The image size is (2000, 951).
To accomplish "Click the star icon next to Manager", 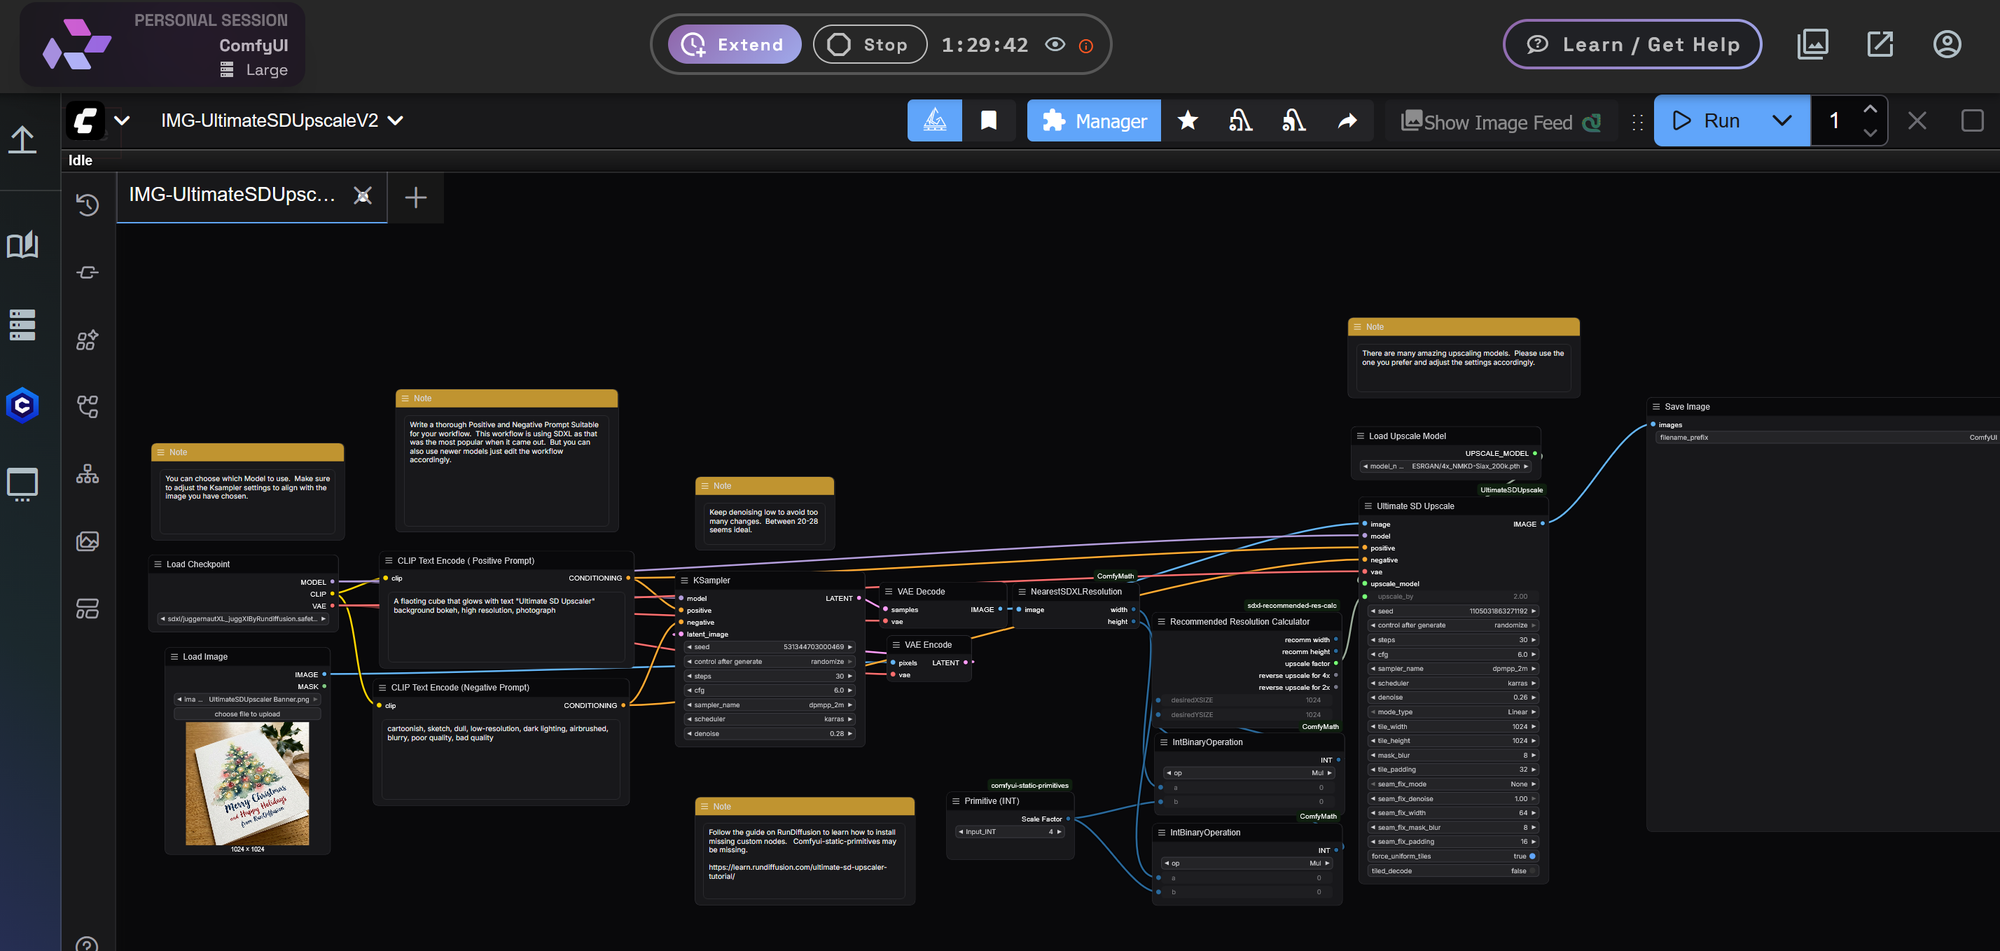I will [1187, 120].
